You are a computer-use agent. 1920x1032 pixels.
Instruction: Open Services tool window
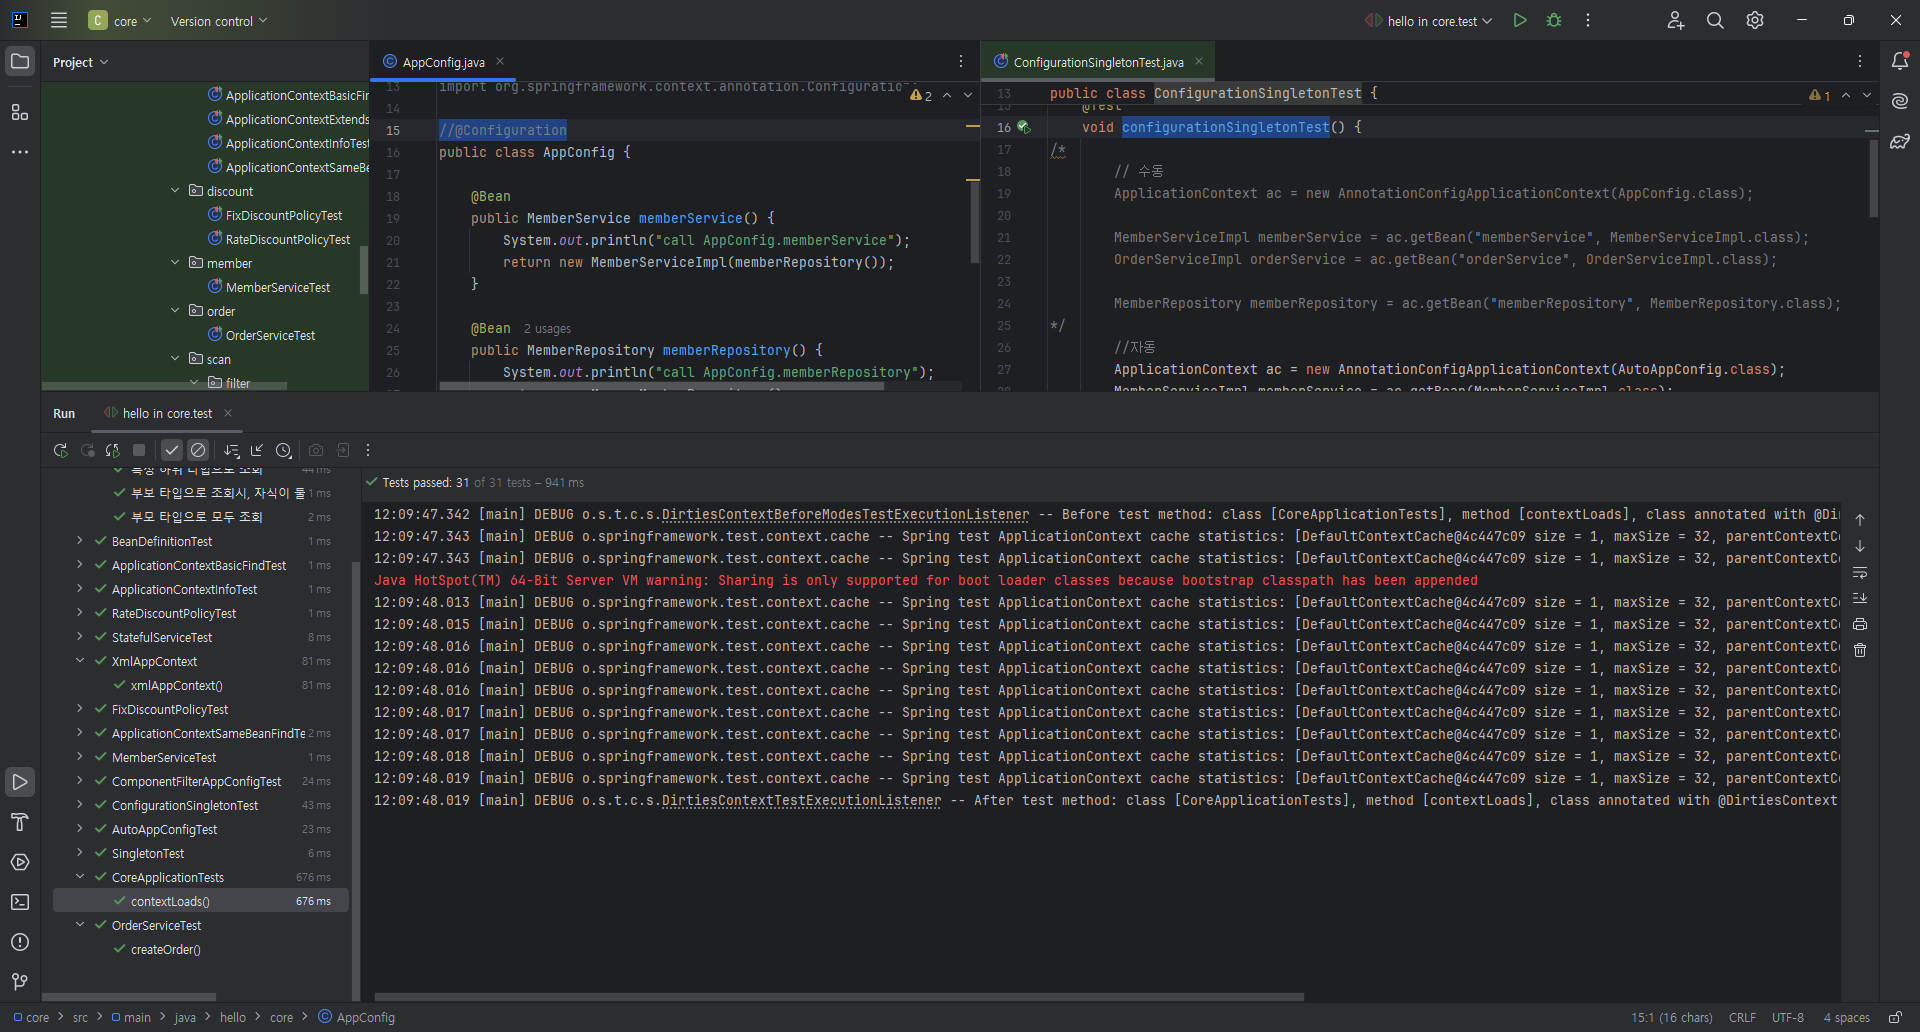click(20, 862)
